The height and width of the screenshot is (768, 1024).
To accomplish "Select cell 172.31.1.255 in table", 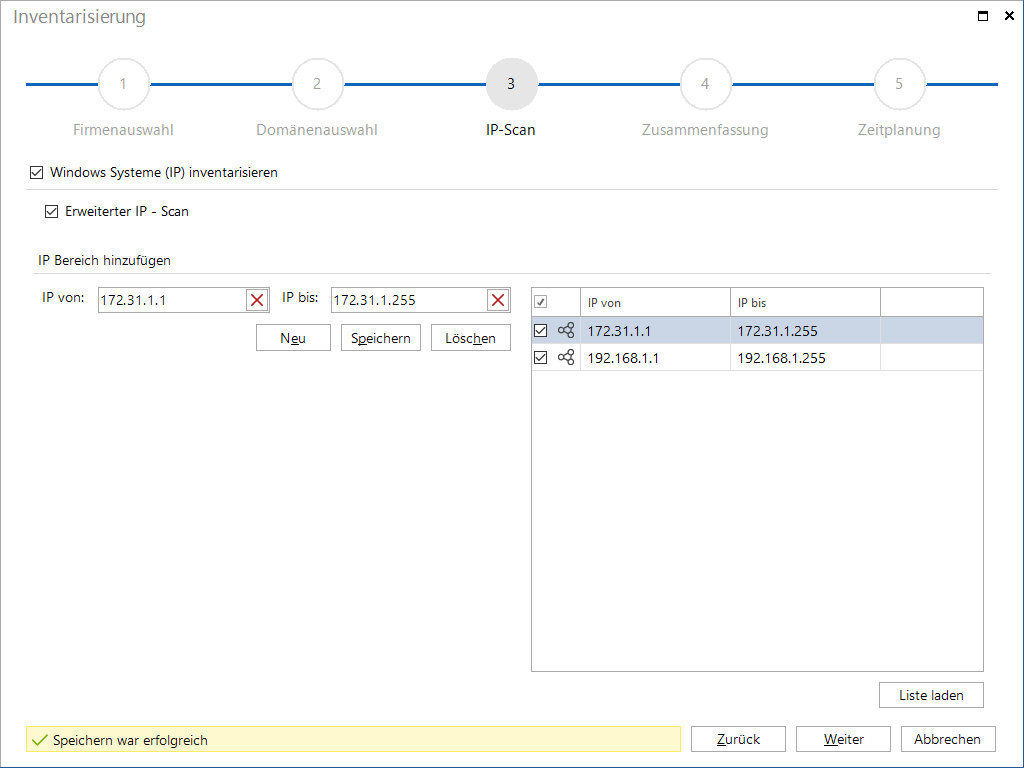I will [805, 330].
